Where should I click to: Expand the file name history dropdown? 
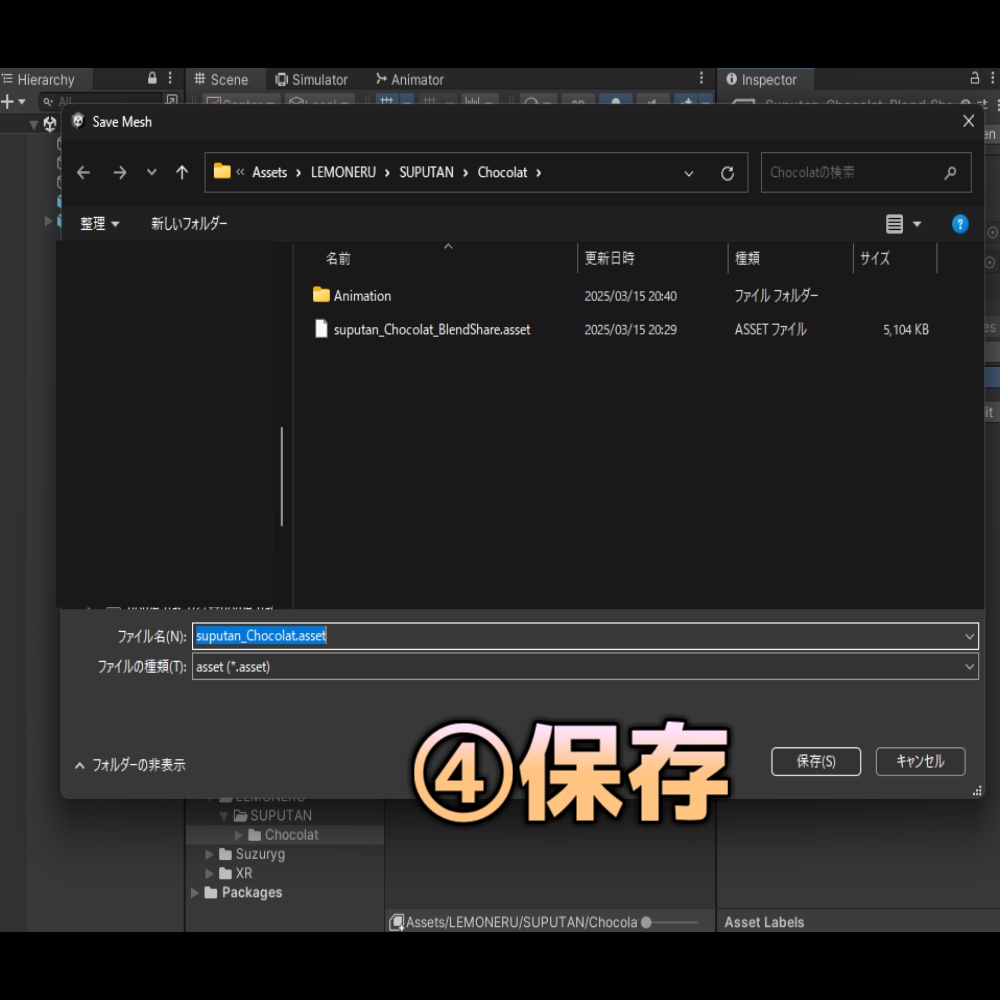click(x=969, y=636)
